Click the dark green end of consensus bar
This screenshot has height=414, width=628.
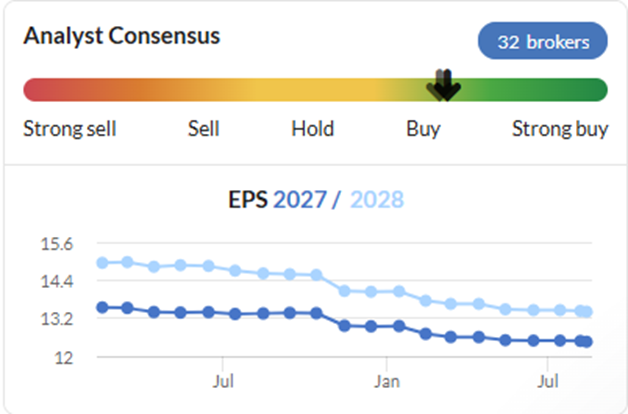pyautogui.click(x=595, y=90)
